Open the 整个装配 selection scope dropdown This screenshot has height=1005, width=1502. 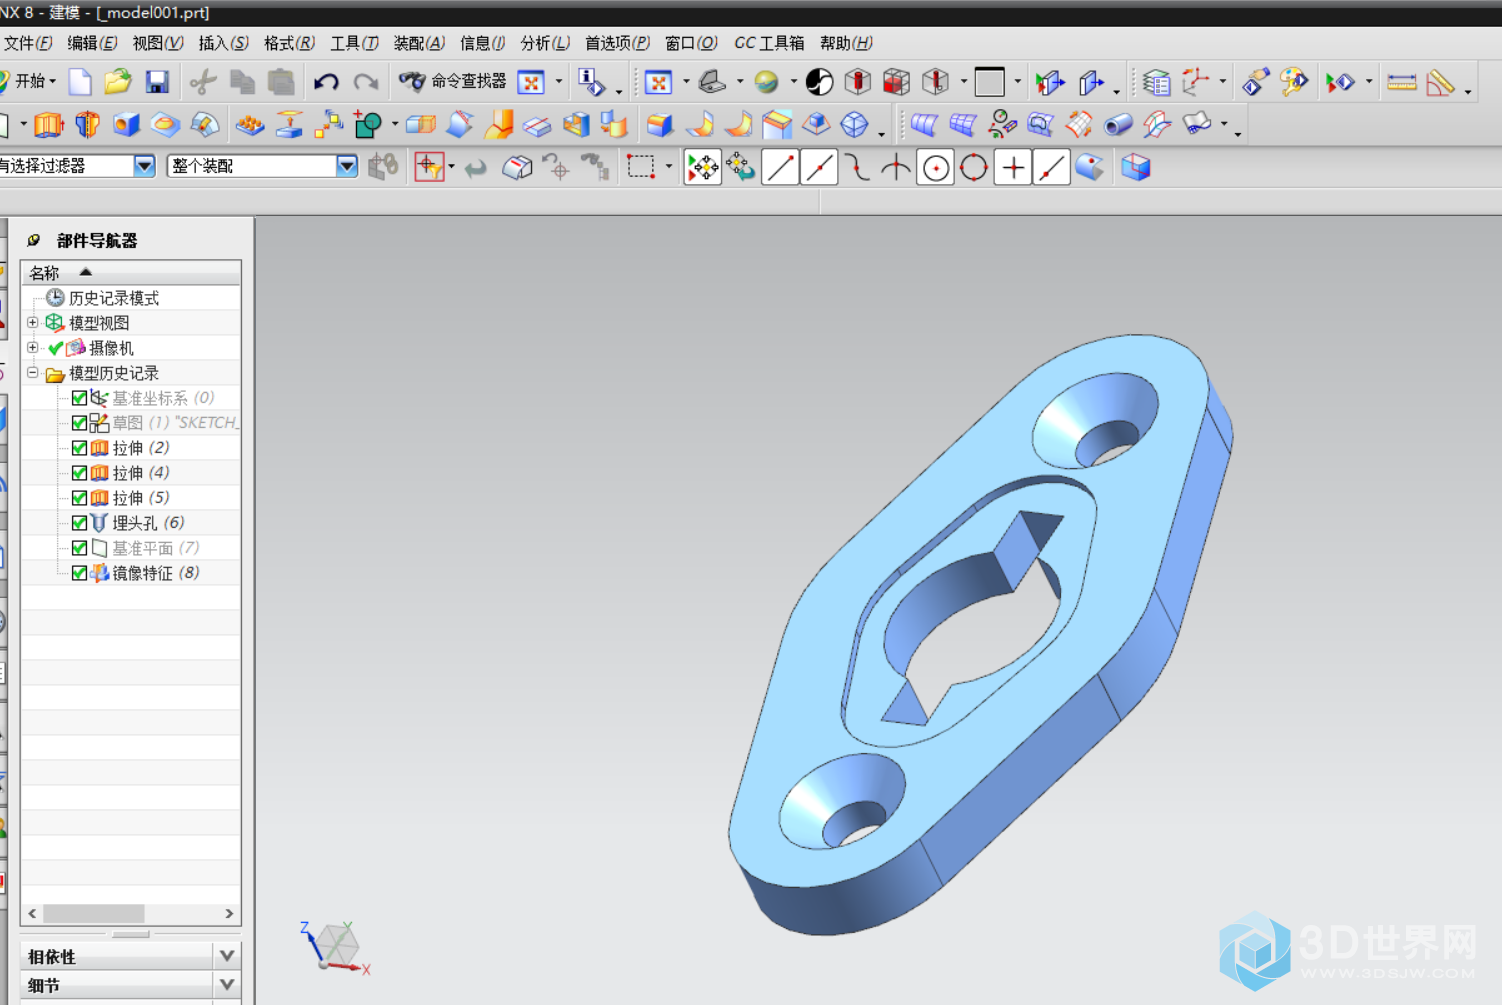(x=347, y=166)
